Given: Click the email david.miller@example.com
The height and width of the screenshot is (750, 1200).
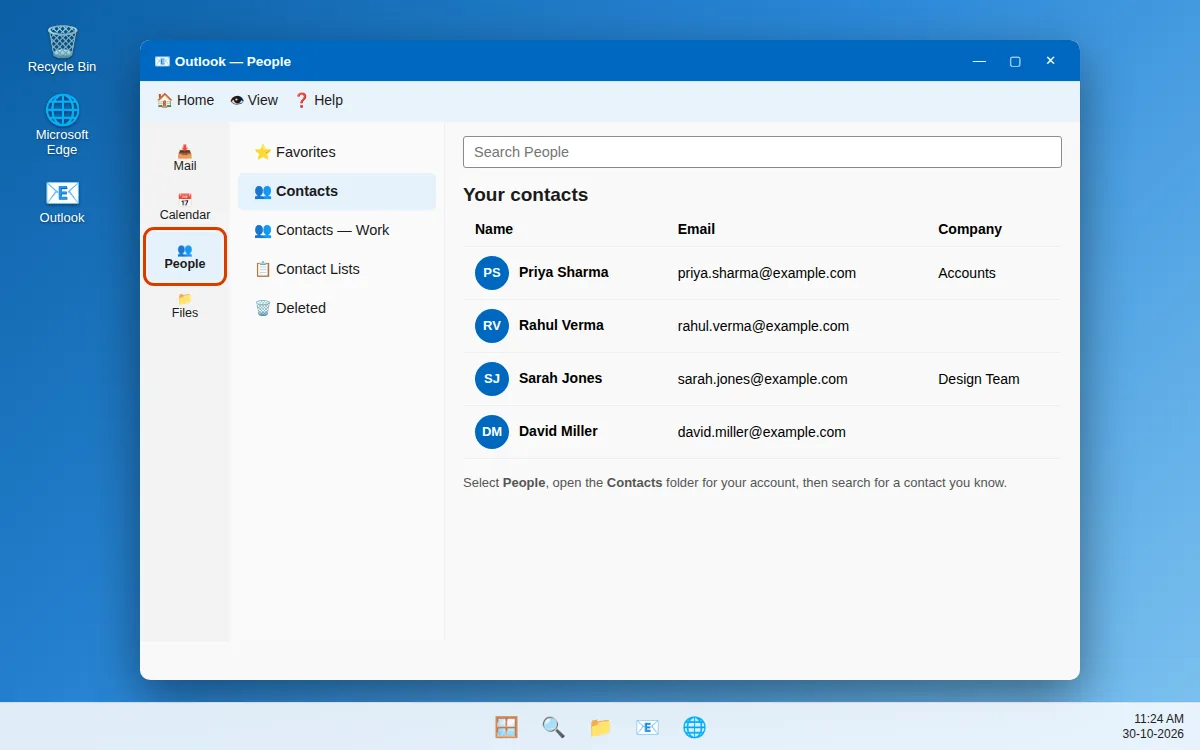Looking at the screenshot, I should coord(762,432).
